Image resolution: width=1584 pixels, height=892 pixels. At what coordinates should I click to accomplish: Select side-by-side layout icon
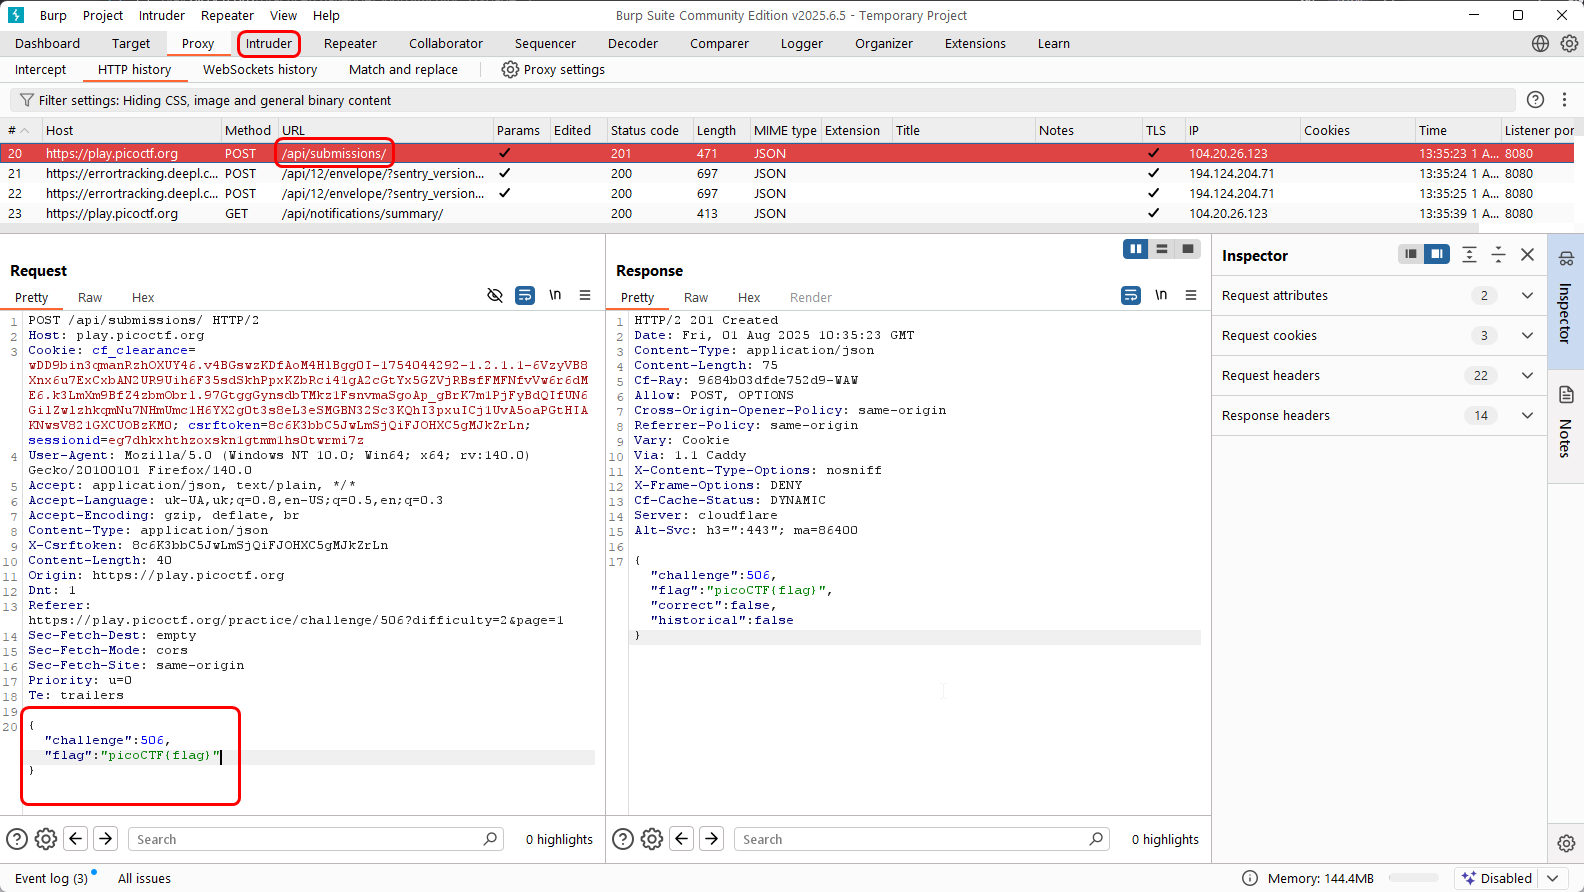tap(1135, 249)
